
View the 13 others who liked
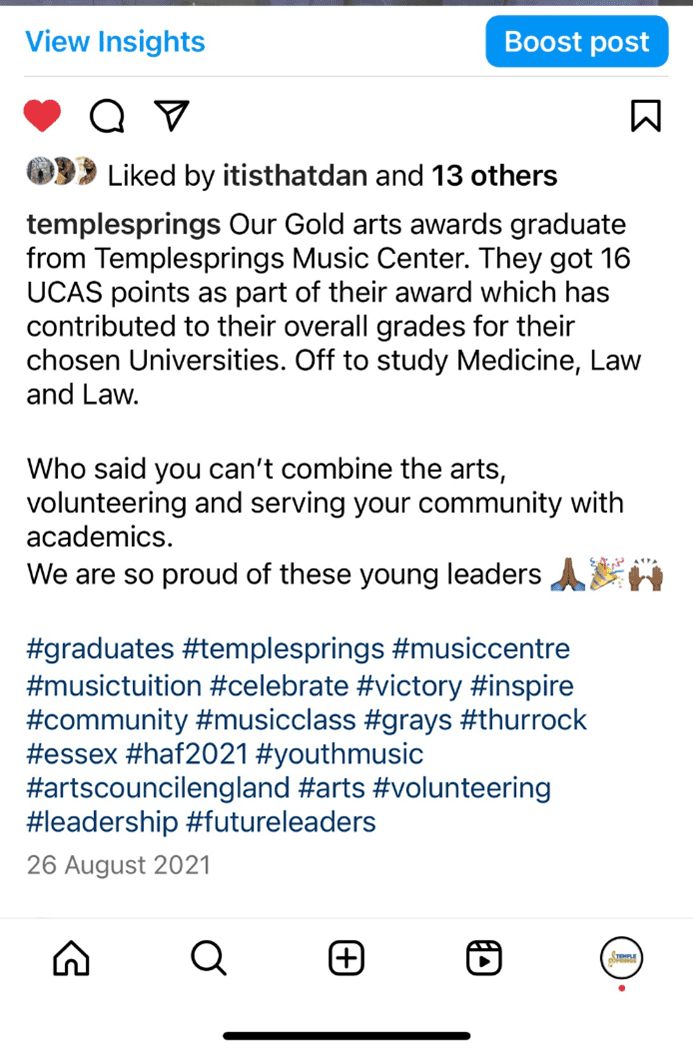tap(494, 177)
